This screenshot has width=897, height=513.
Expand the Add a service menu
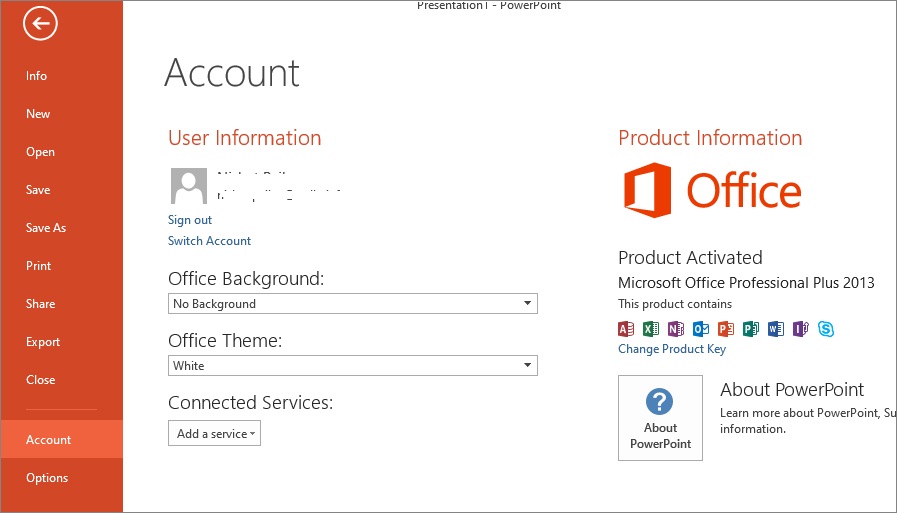click(215, 434)
